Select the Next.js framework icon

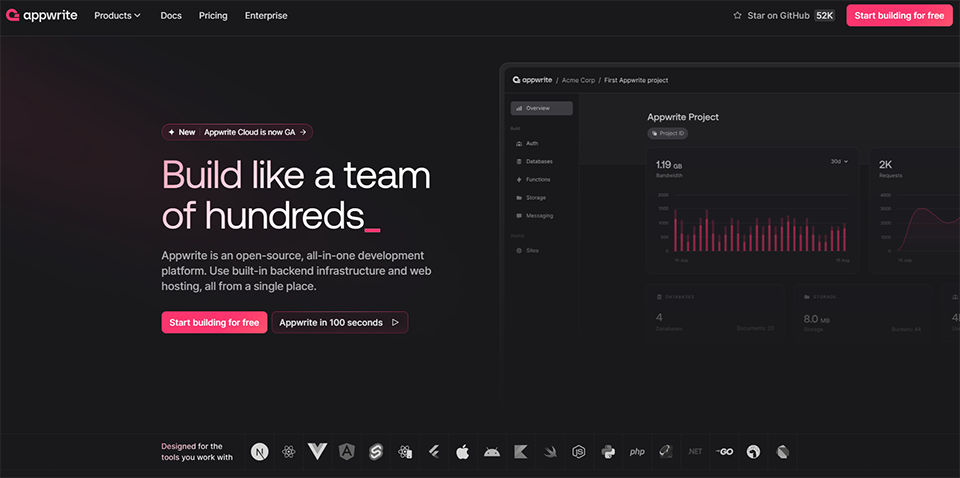(260, 452)
